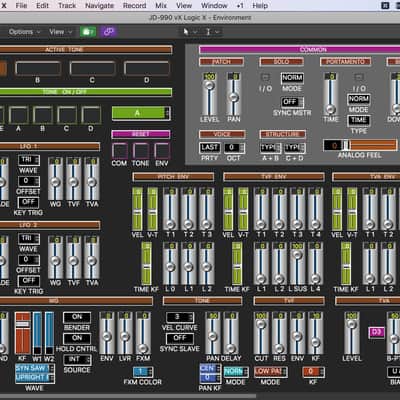Open the green A tone selector
Viewport: 400px width, 400px height.
(141, 113)
